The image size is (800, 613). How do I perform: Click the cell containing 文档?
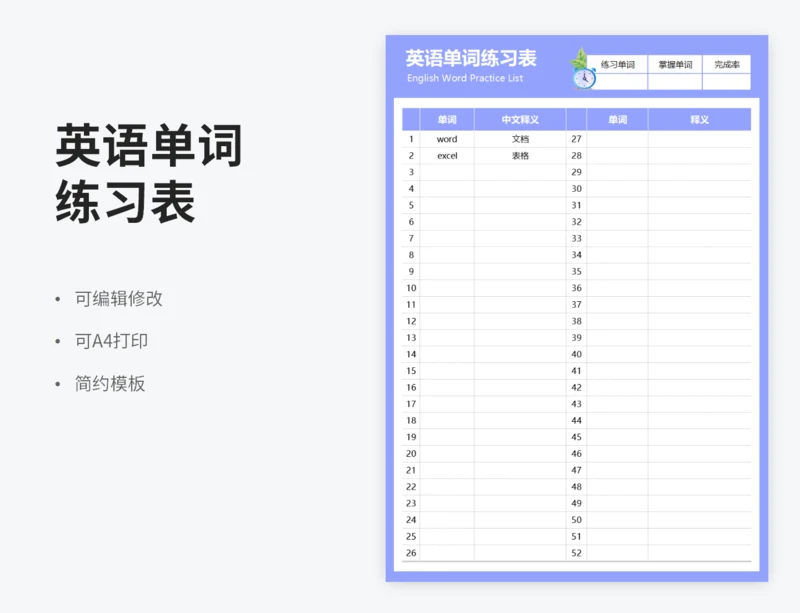(520, 139)
